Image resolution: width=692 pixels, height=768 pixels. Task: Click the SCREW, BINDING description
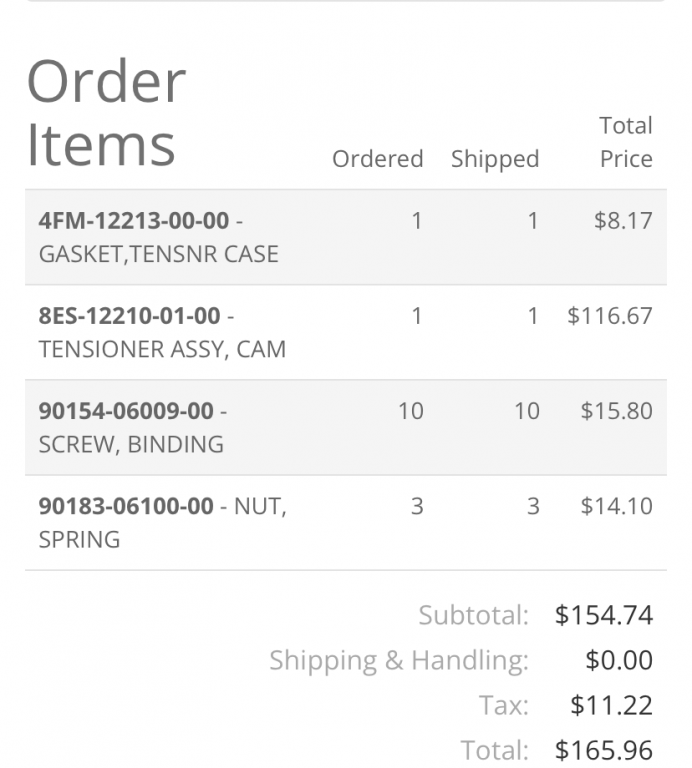(x=131, y=445)
